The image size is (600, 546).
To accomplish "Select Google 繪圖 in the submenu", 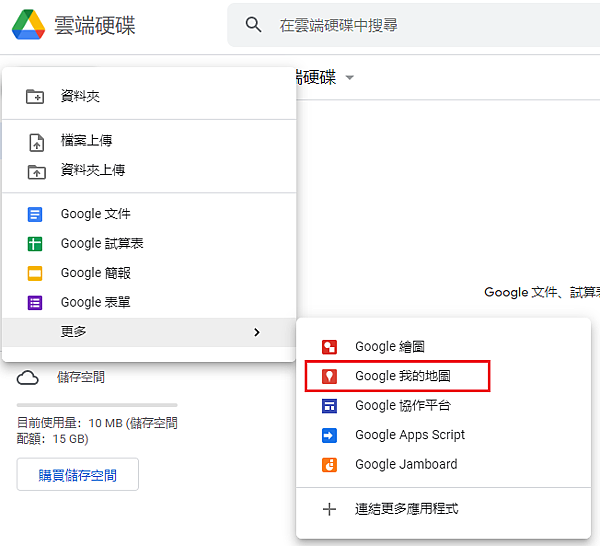I will (443, 347).
